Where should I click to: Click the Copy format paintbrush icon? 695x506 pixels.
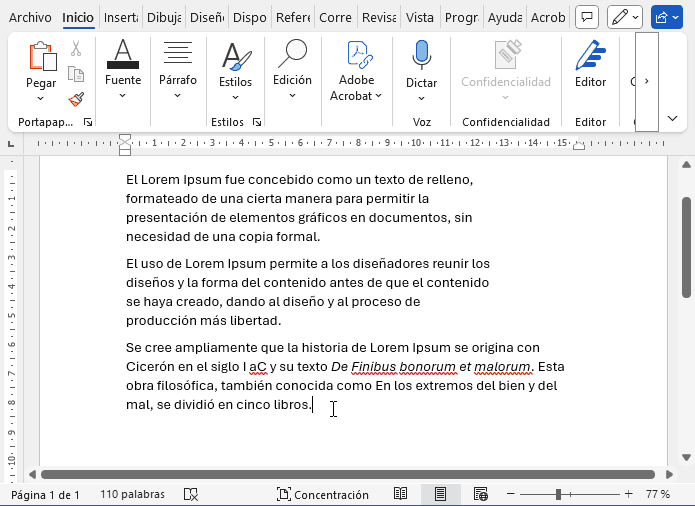click(76, 98)
